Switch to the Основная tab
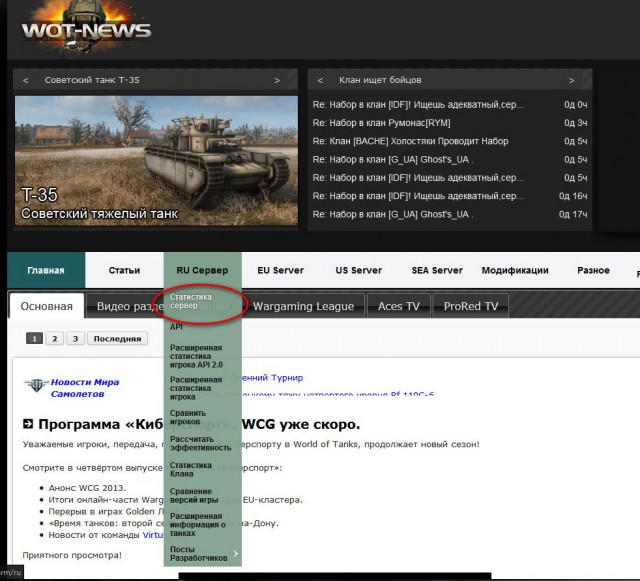Viewport: 640px width, 581px height. click(x=47, y=306)
